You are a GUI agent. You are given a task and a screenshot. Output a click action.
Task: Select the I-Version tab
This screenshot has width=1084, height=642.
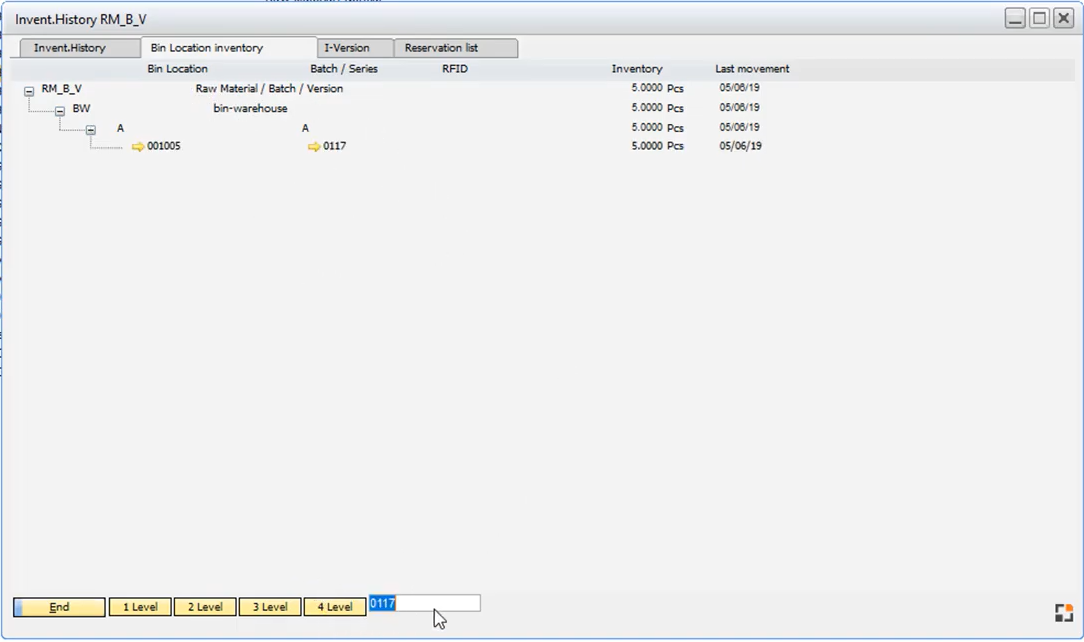[x=352, y=48]
